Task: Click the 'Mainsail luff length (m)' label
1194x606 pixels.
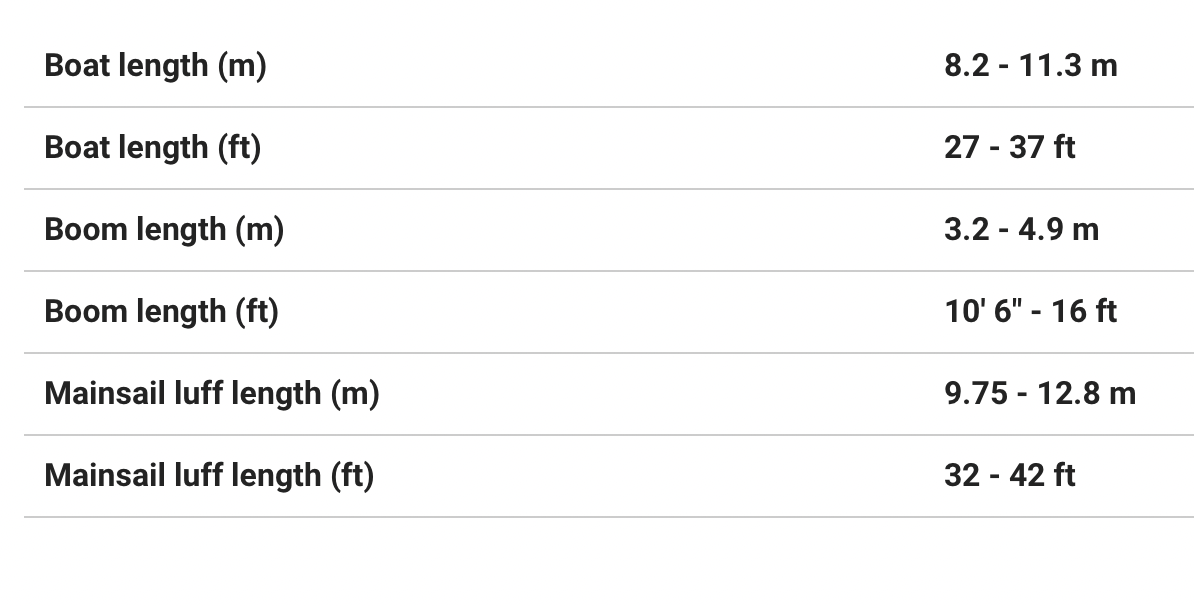Action: pos(212,394)
